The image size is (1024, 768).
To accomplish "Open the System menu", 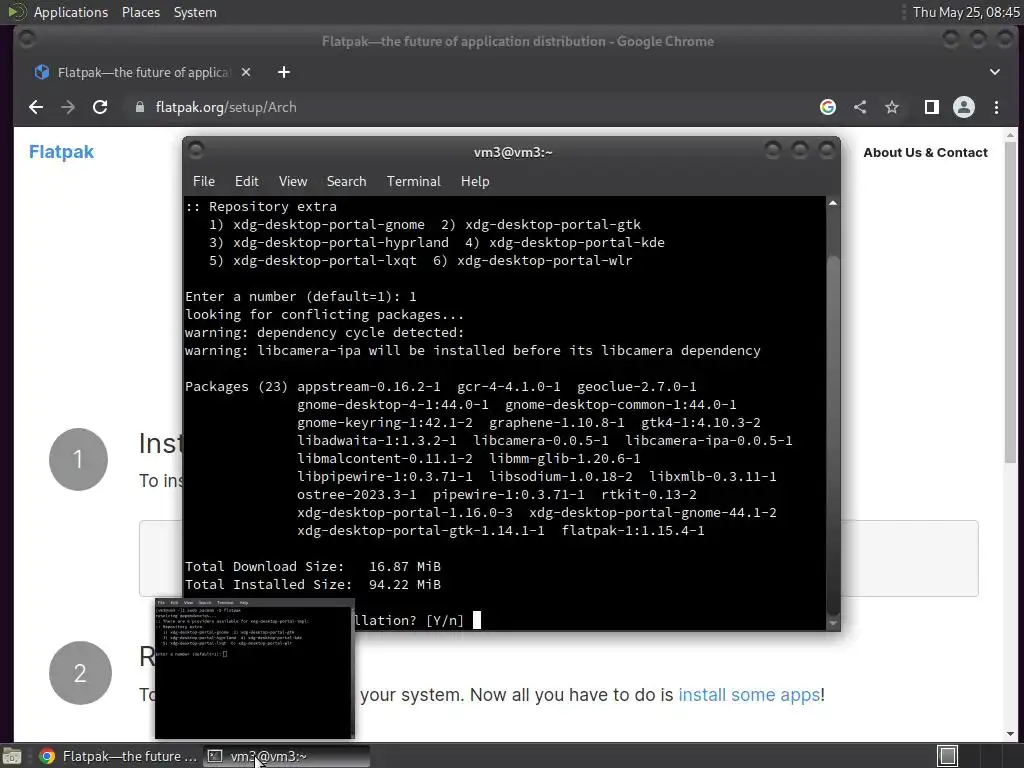I will coord(195,12).
